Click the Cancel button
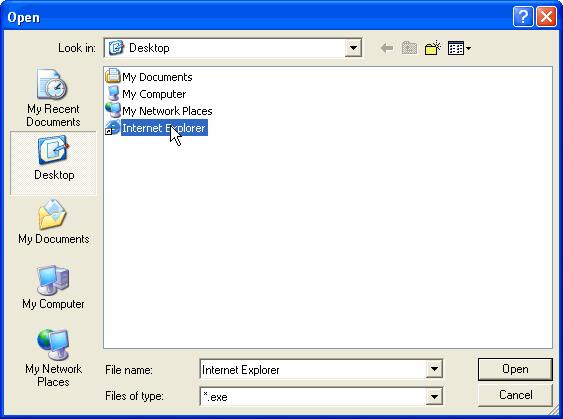 point(515,395)
